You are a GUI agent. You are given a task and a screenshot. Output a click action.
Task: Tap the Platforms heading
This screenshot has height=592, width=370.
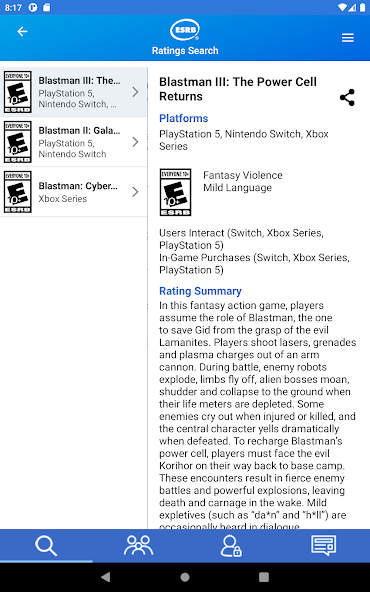coord(183,118)
